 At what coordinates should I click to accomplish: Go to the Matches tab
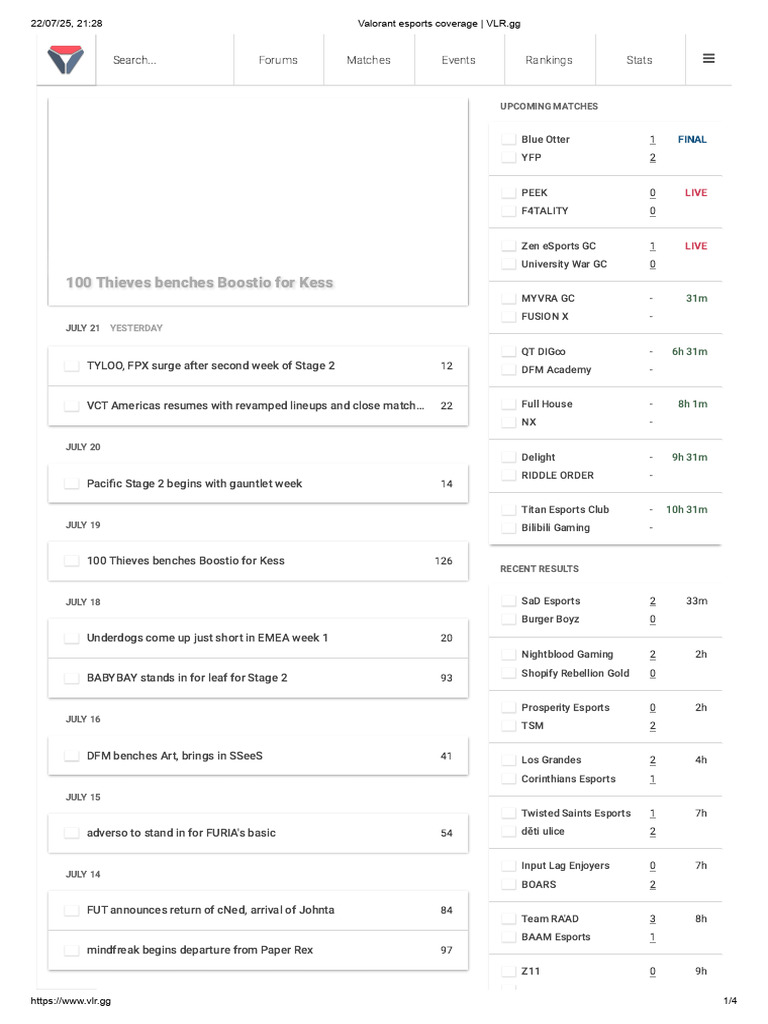(x=368, y=60)
